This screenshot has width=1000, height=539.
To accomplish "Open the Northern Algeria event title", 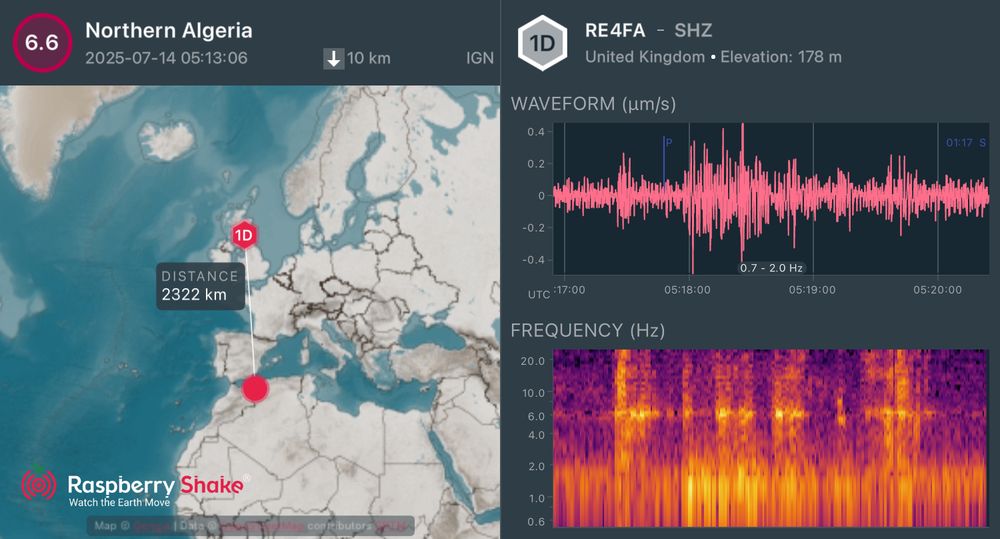I will coord(168,30).
